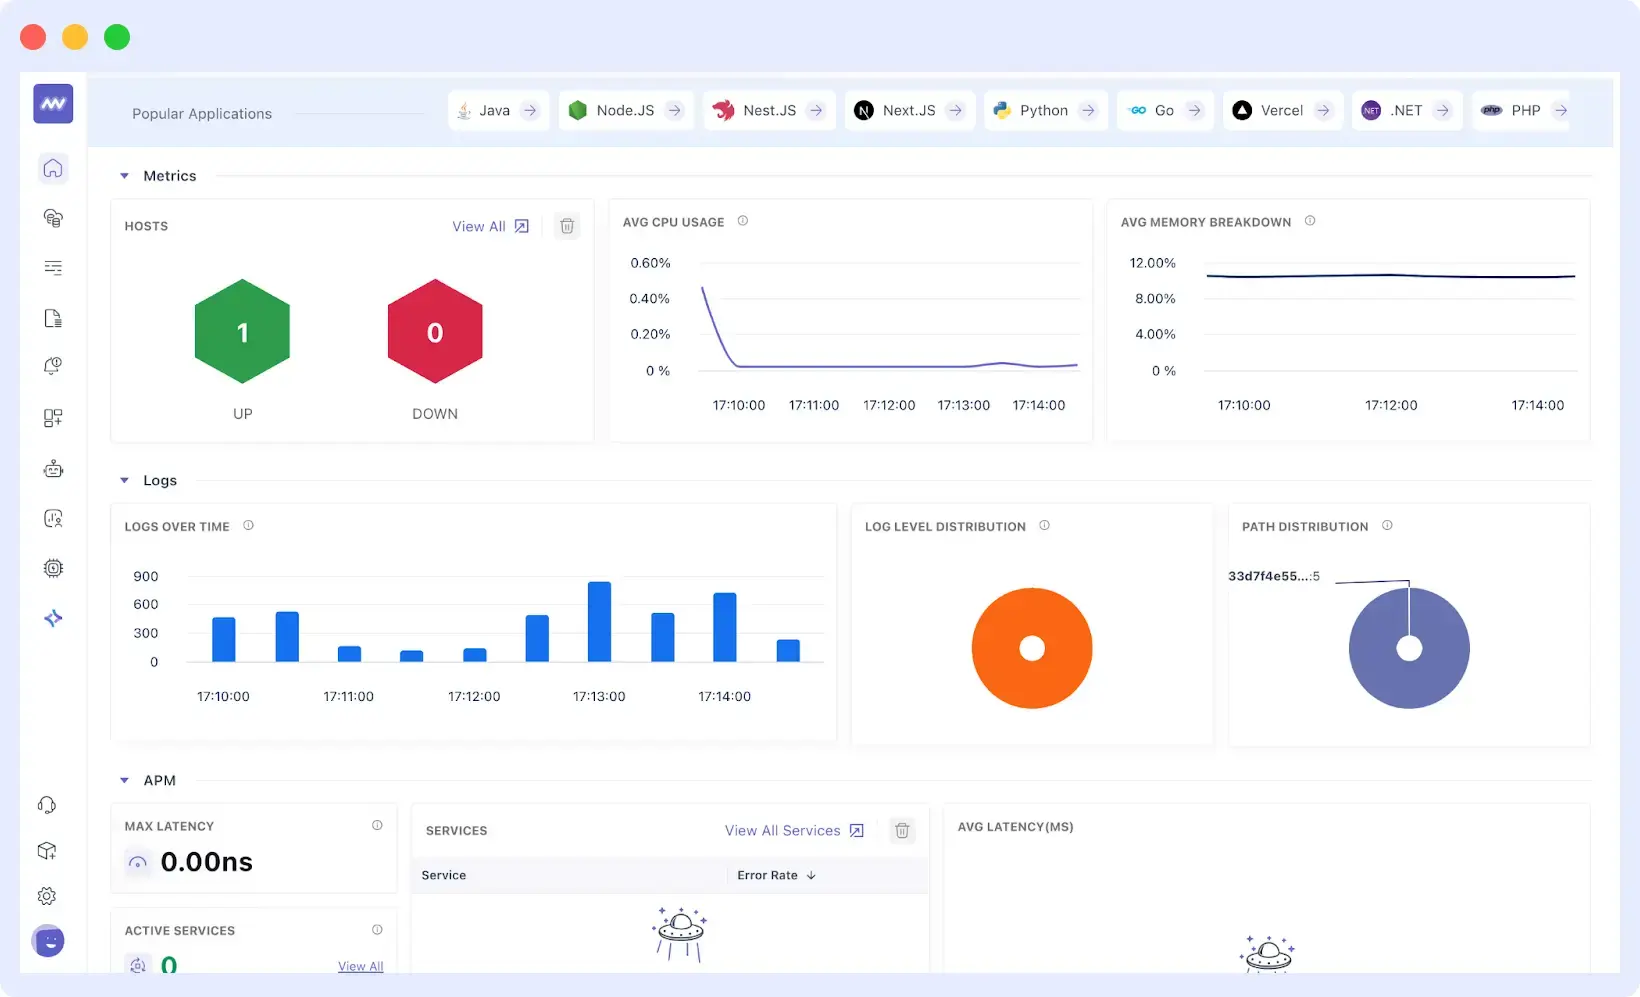Select the Node.JS application card

tap(624, 110)
